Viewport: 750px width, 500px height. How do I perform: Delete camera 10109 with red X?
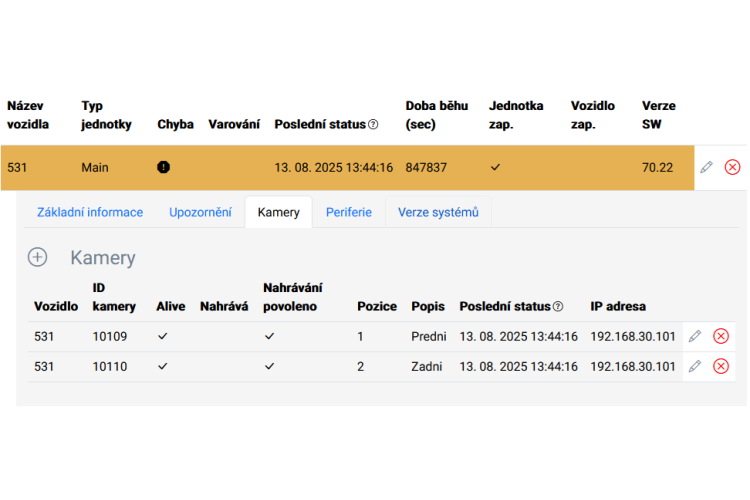[721, 336]
